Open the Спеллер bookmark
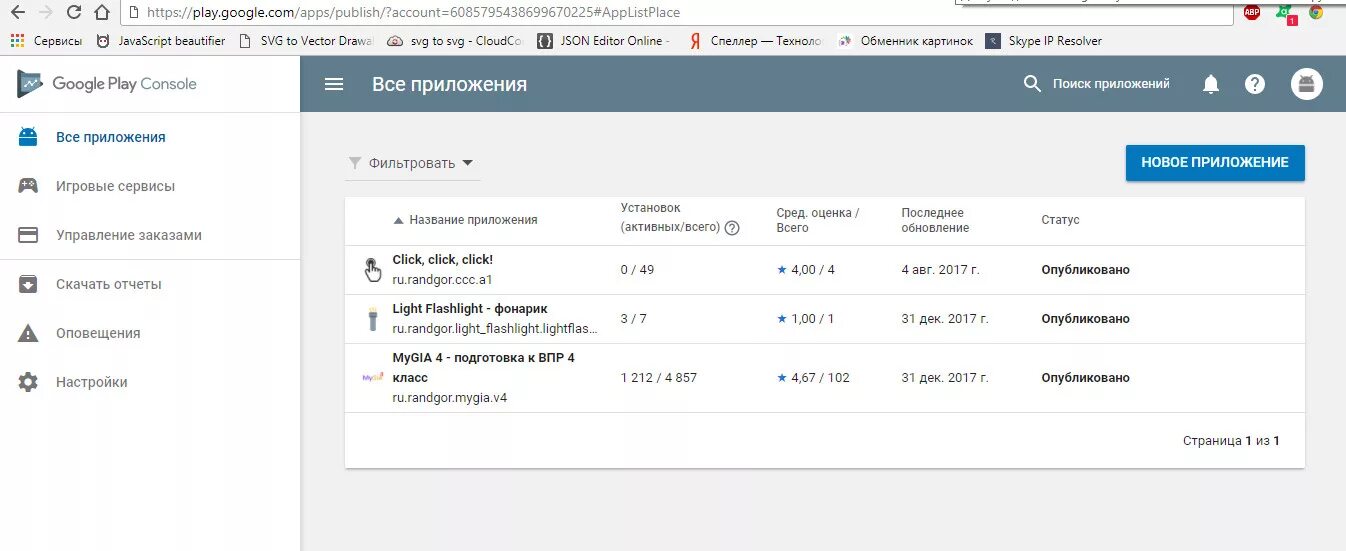The image size is (1346, 551). pyautogui.click(x=754, y=41)
